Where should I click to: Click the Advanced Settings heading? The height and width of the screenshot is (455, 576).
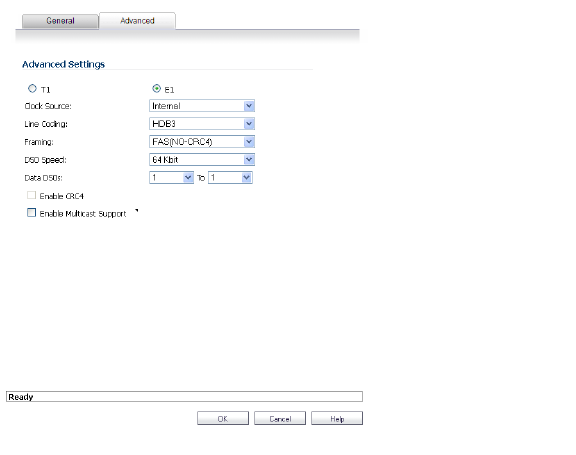[64, 65]
